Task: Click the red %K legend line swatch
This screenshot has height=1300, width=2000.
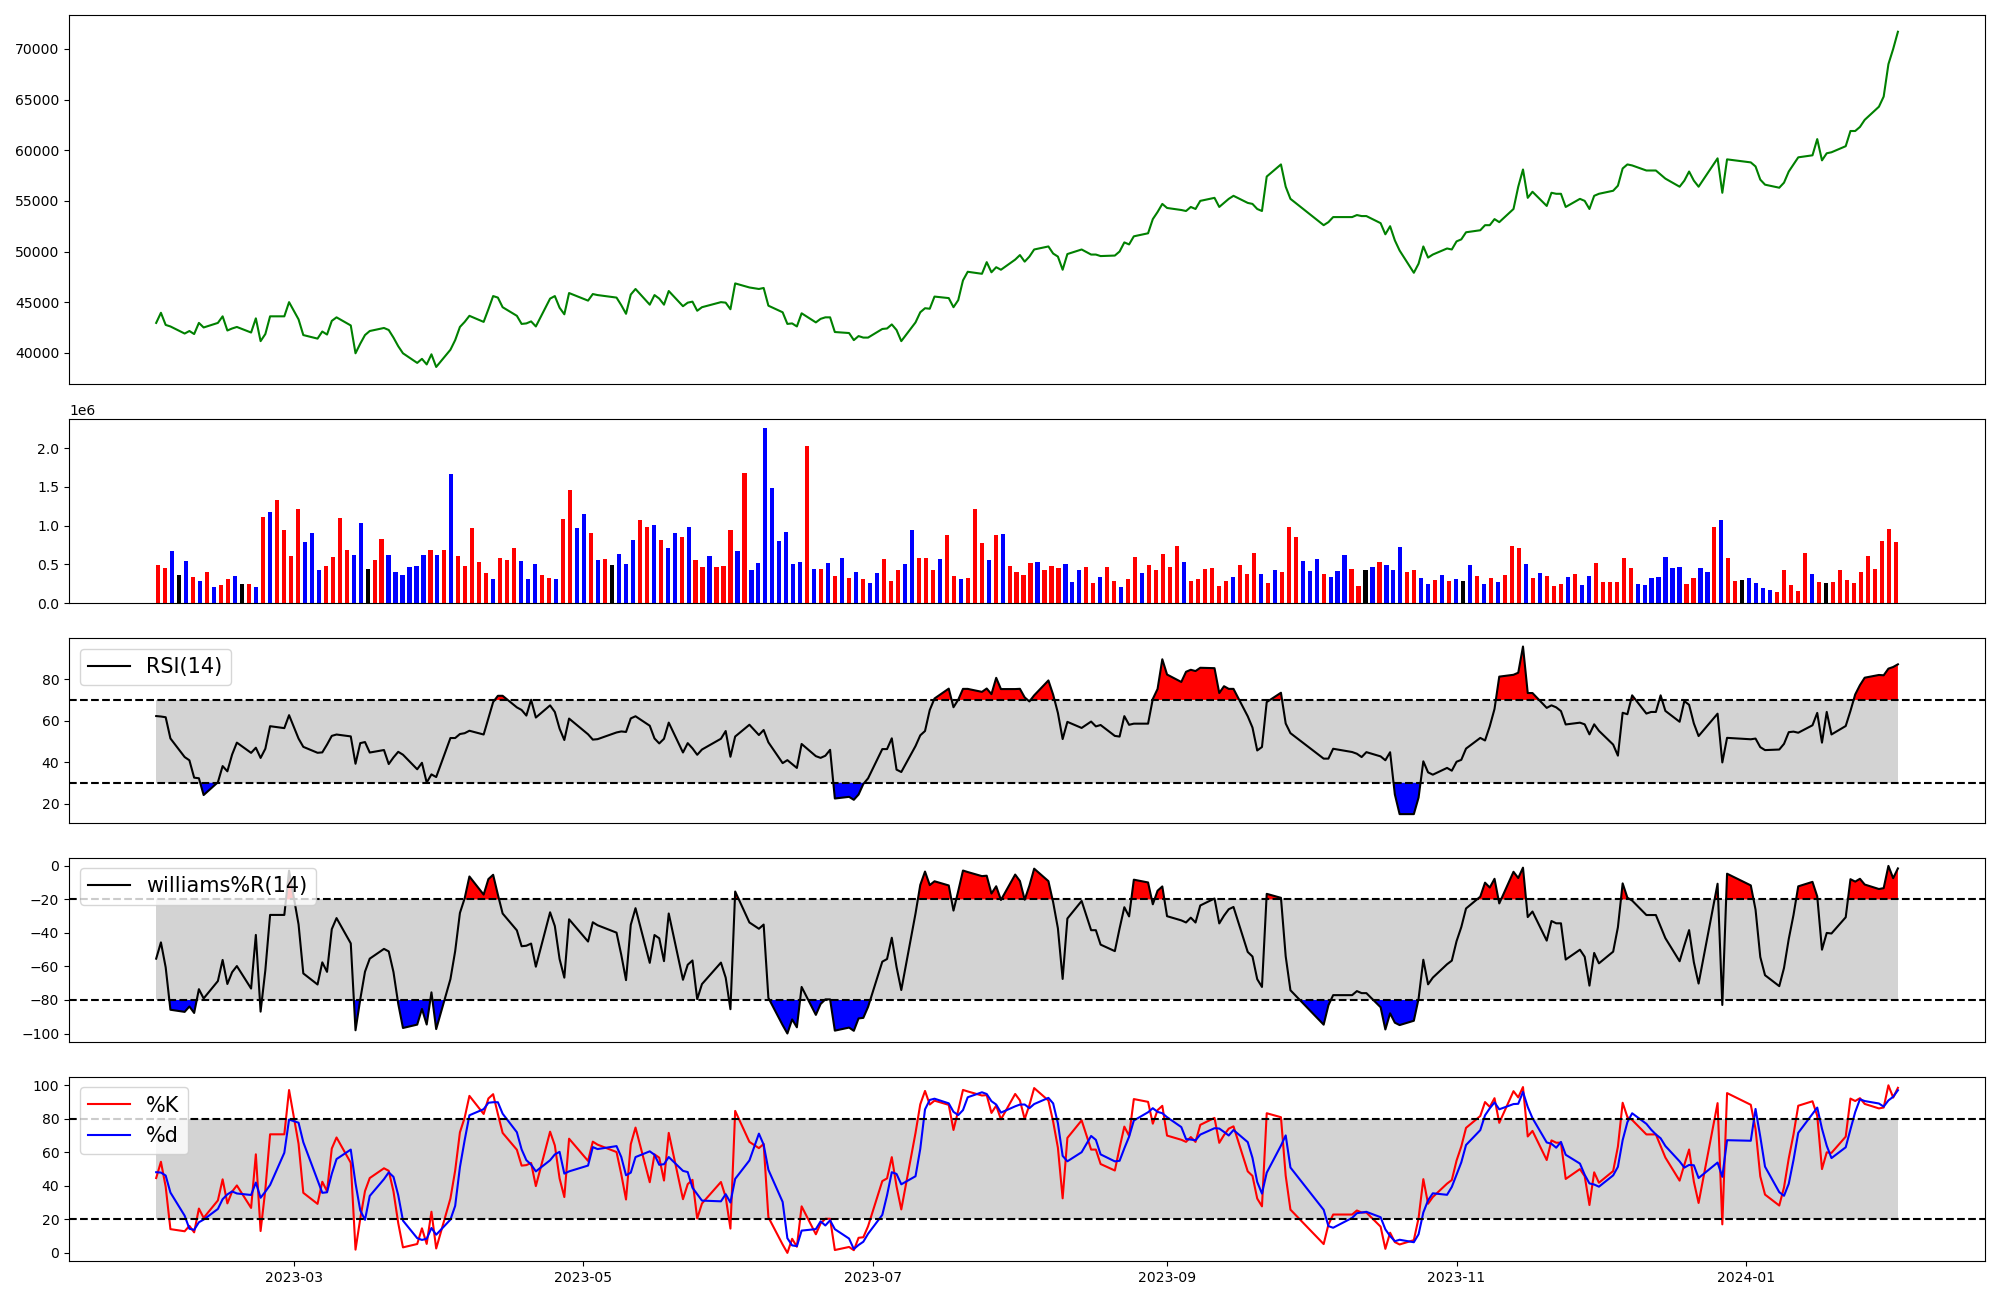Action: [110, 1105]
